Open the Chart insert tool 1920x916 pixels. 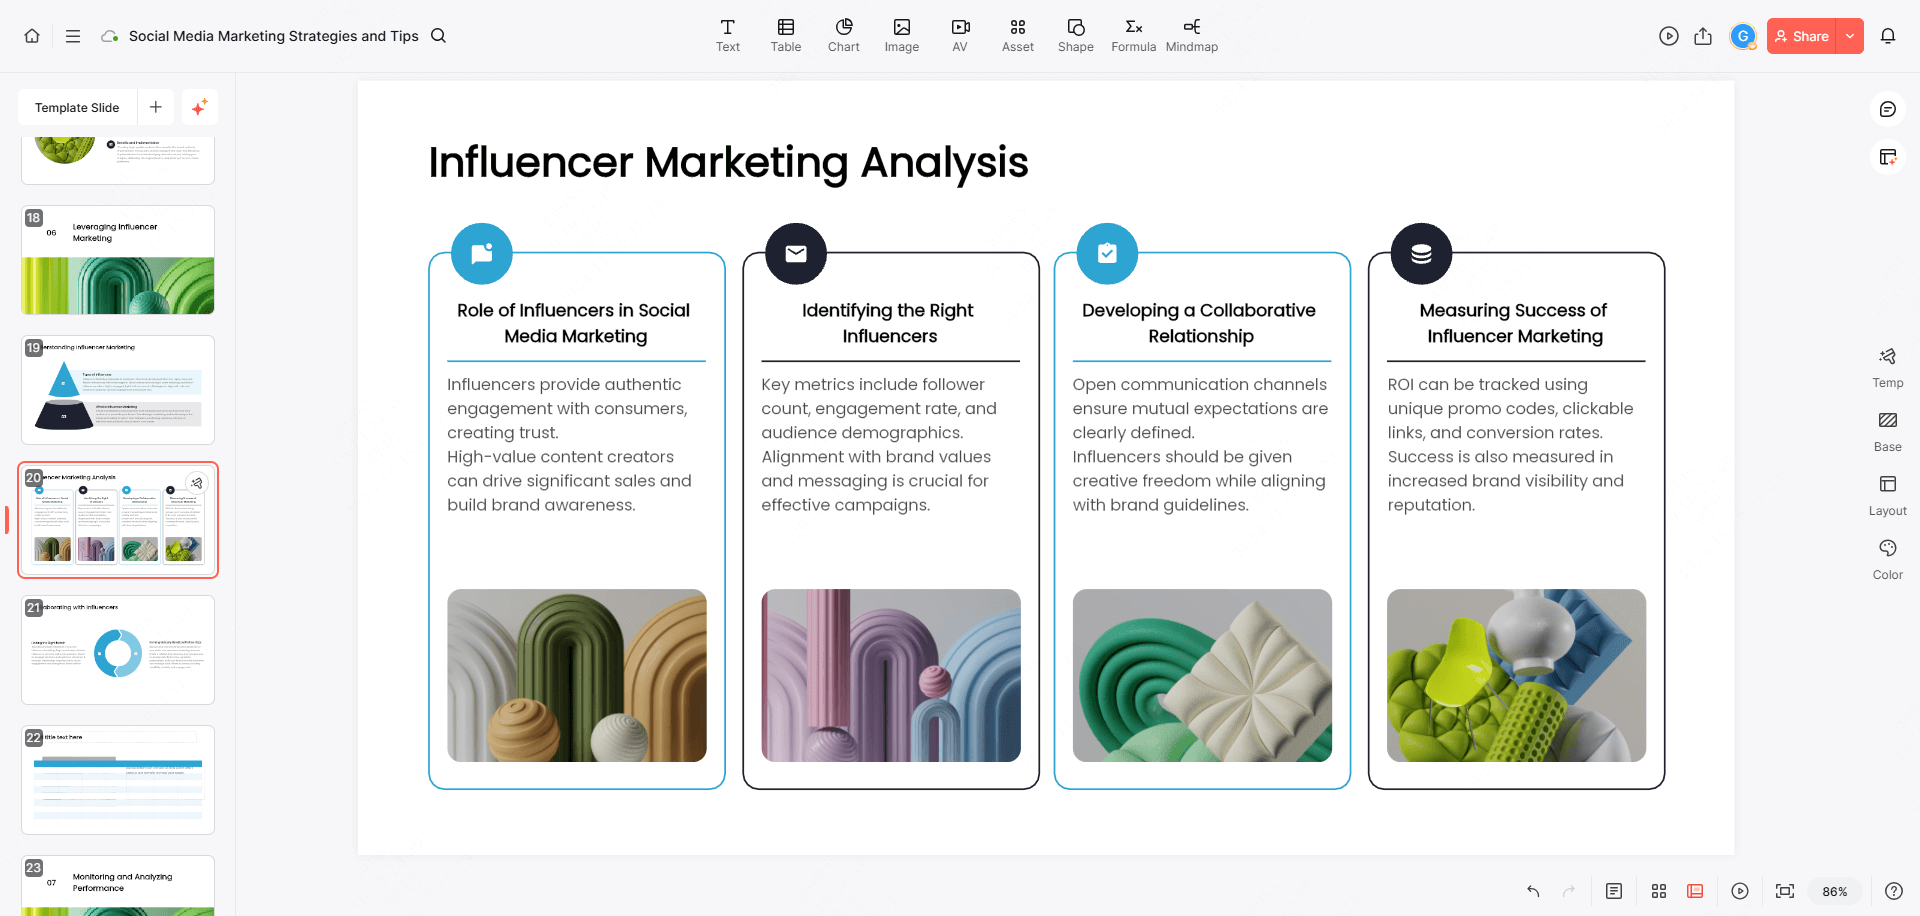pos(843,35)
